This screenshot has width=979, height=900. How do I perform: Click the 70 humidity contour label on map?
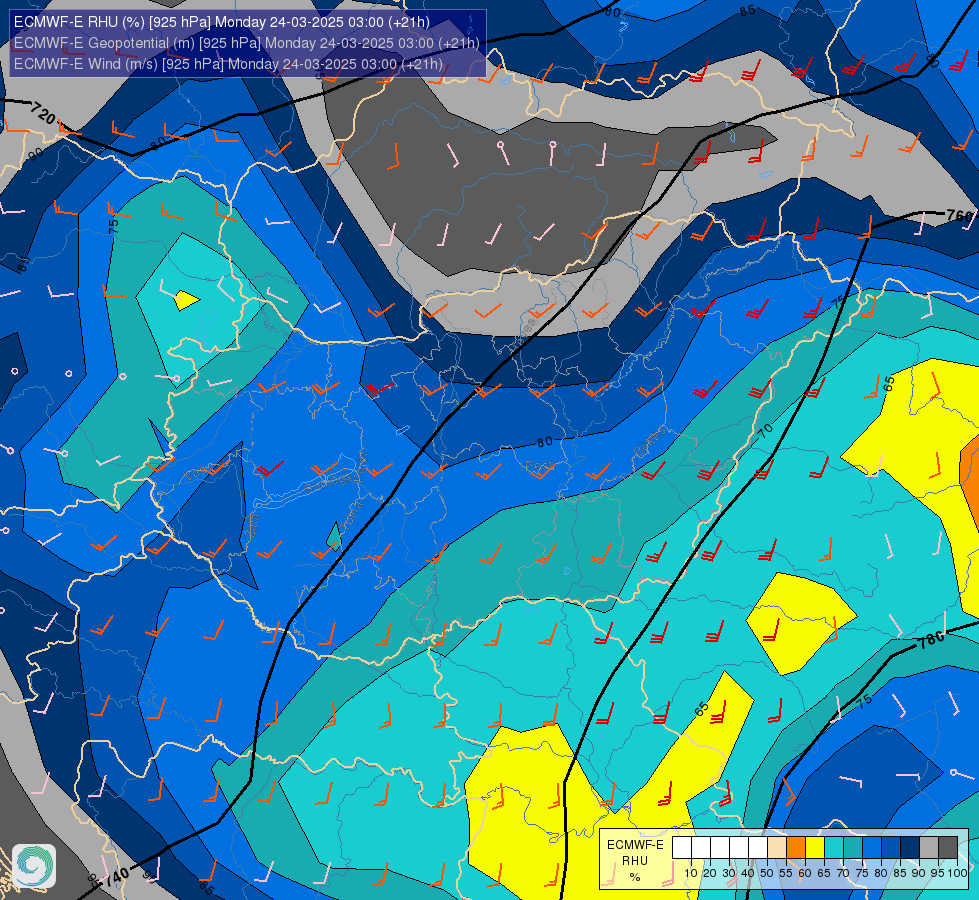point(765,430)
